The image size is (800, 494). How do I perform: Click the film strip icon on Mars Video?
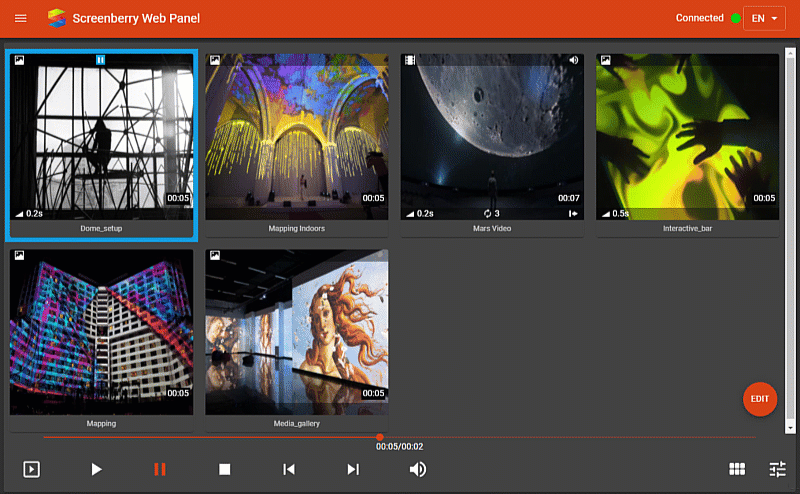point(410,60)
